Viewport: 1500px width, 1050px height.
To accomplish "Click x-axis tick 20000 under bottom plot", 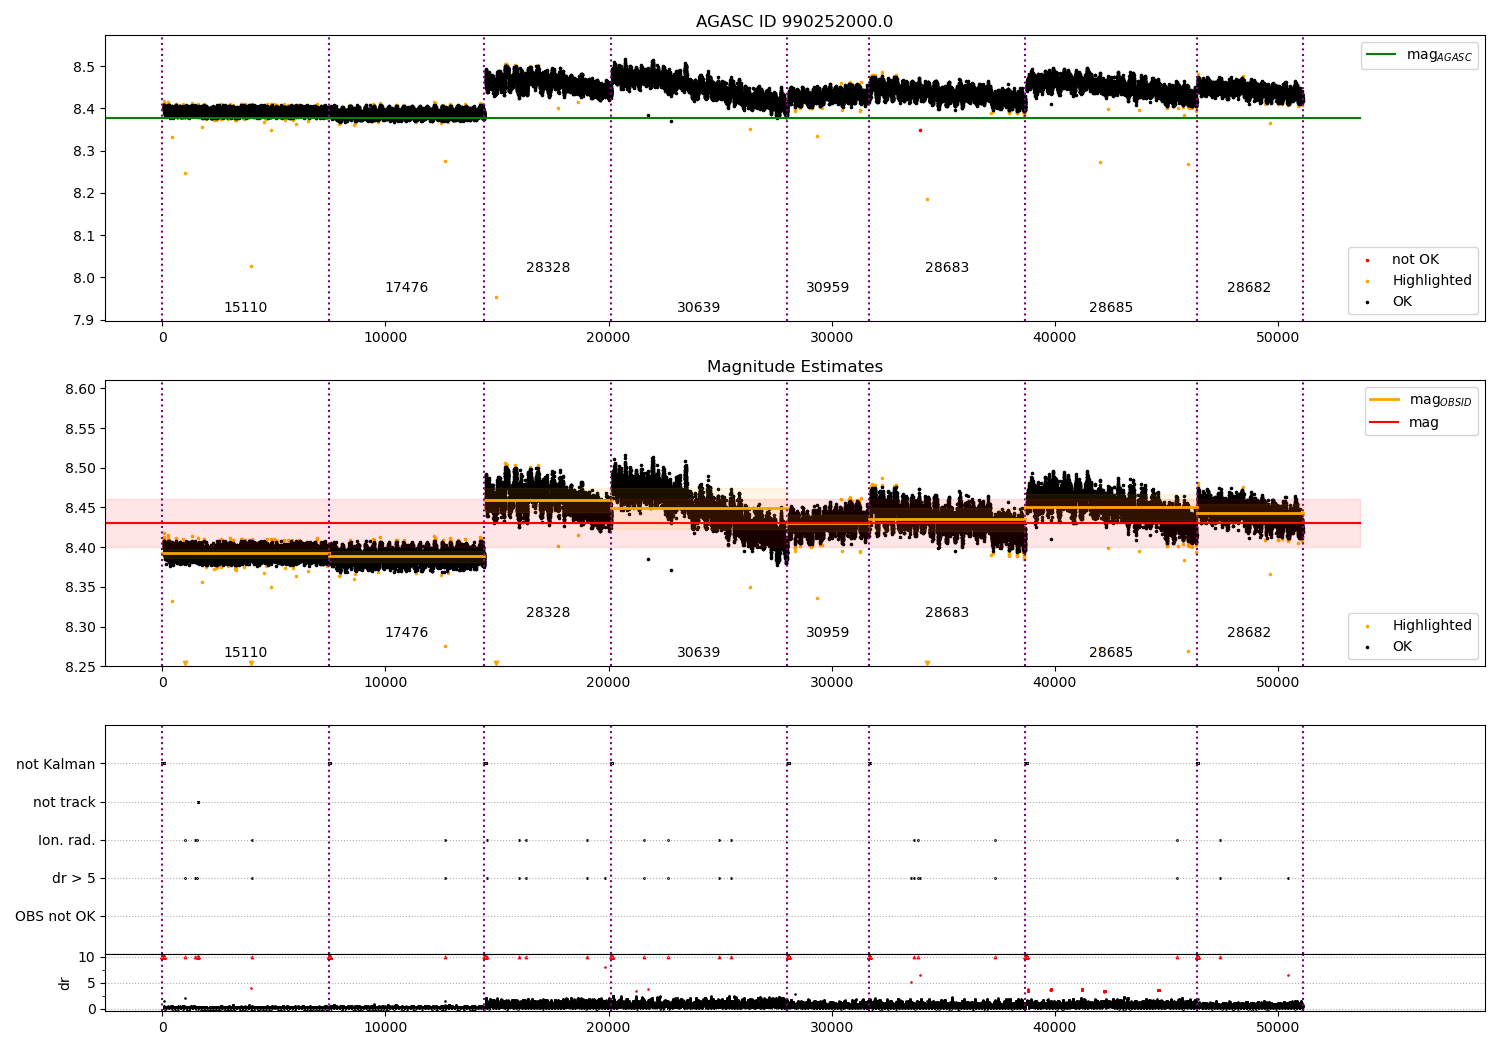I will click(608, 1027).
